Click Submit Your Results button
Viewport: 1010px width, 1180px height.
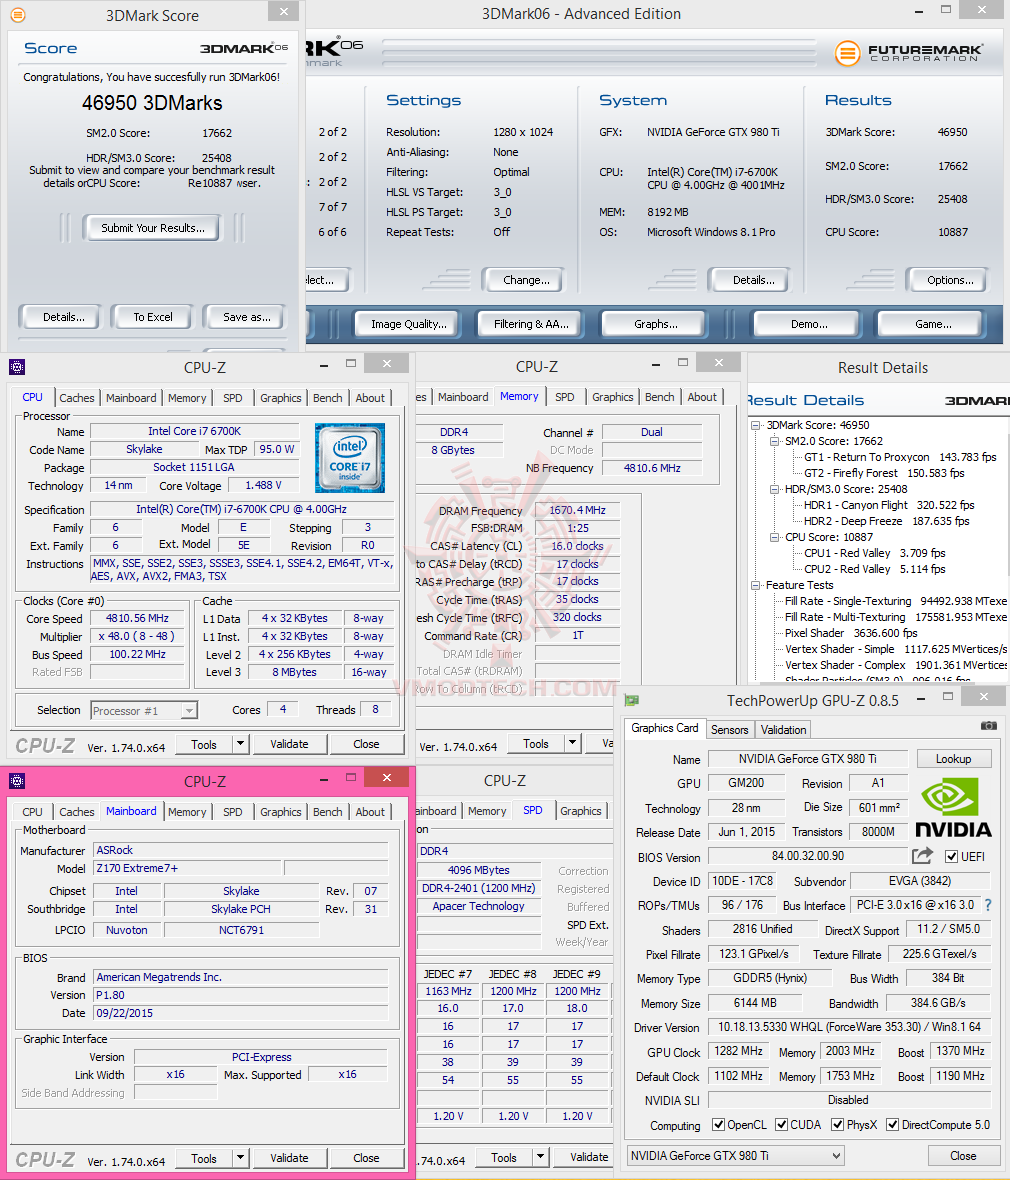[153, 228]
